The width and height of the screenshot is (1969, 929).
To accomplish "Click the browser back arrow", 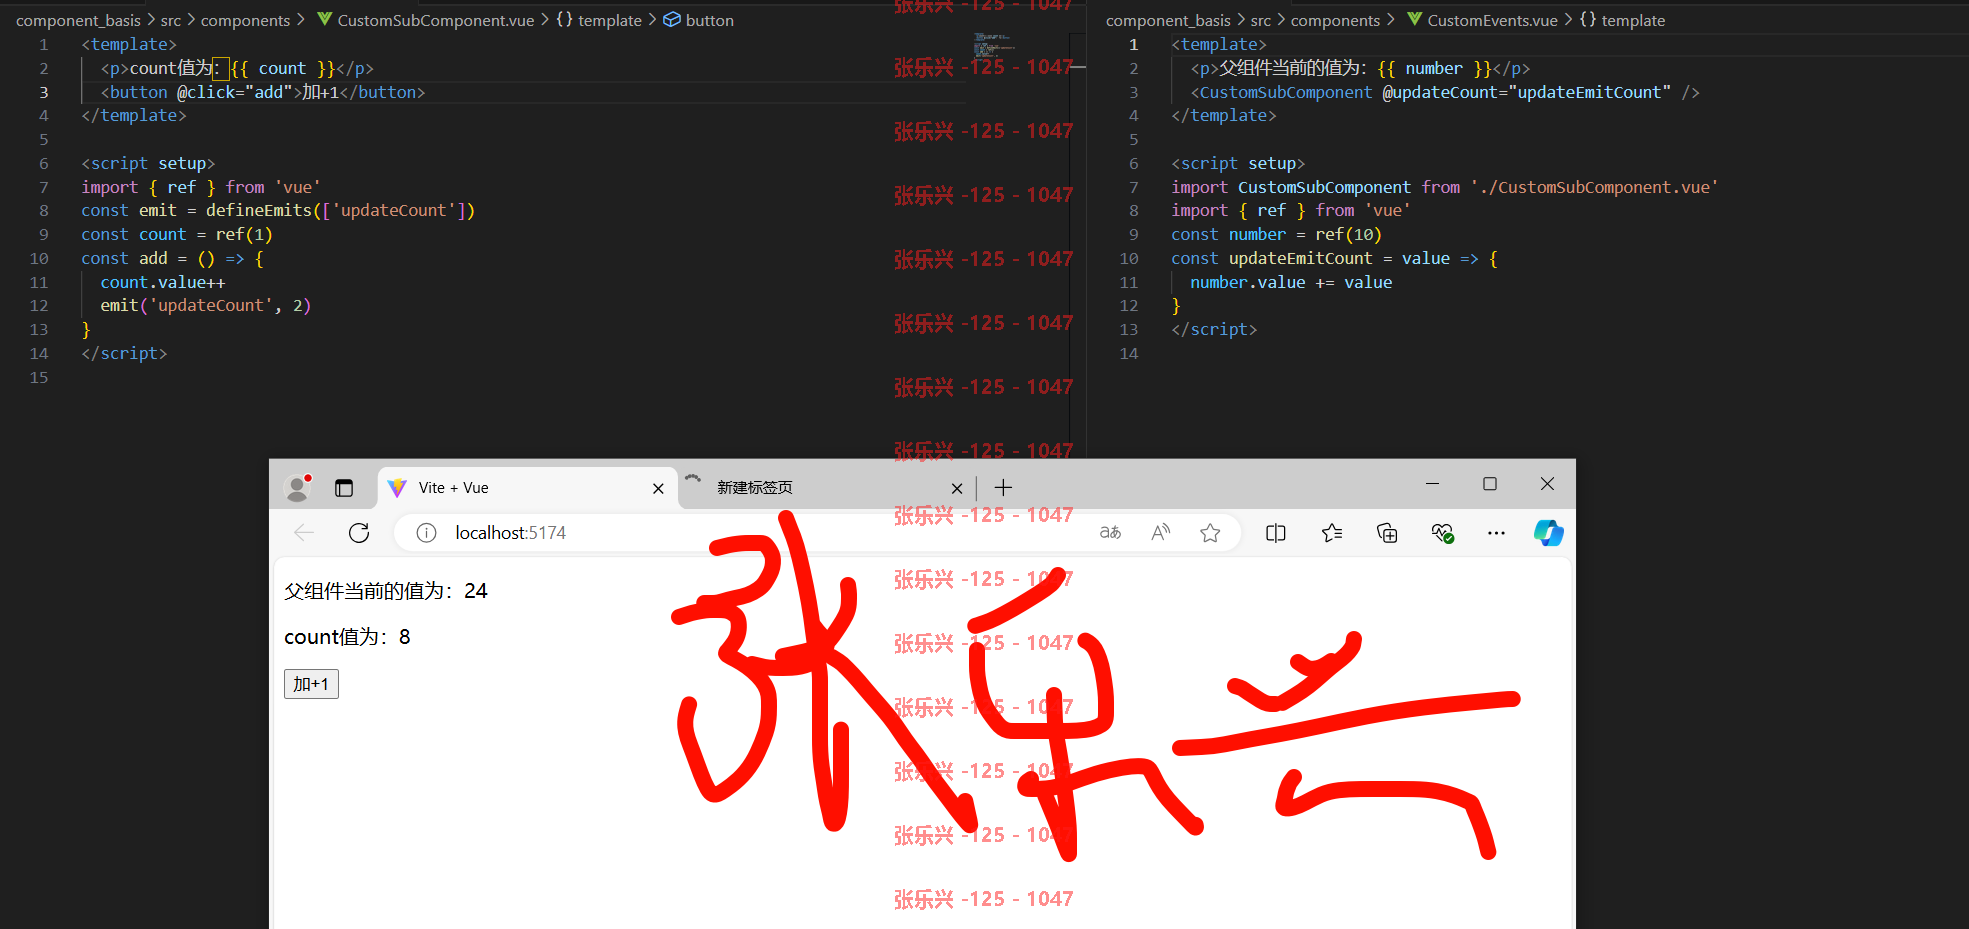I will (304, 533).
